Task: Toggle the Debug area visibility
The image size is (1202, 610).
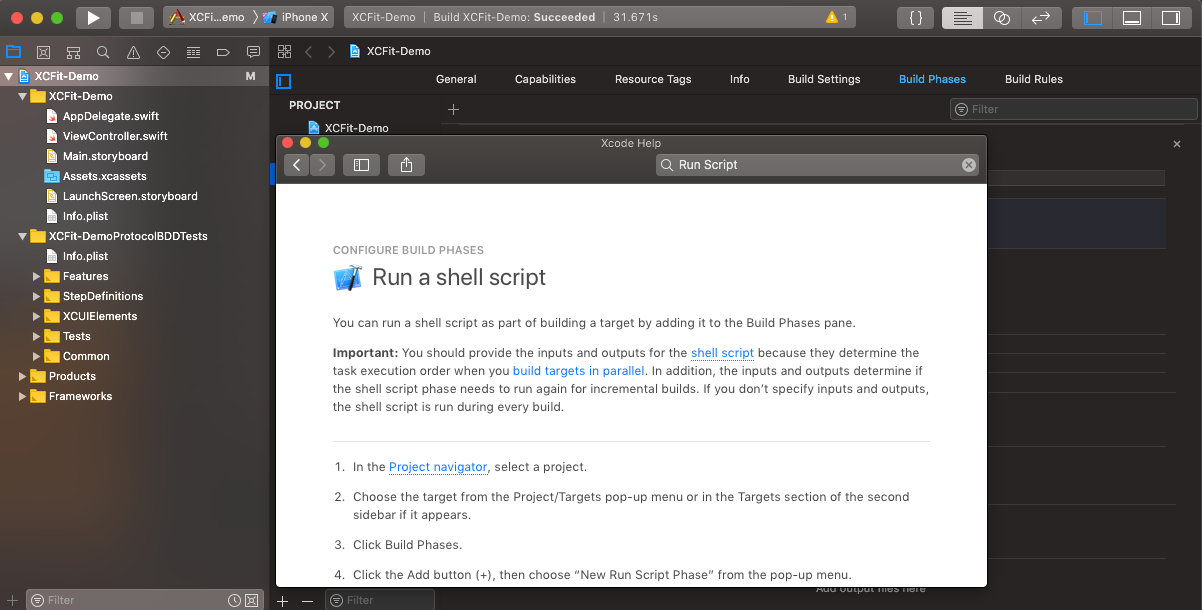Action: coord(1131,17)
